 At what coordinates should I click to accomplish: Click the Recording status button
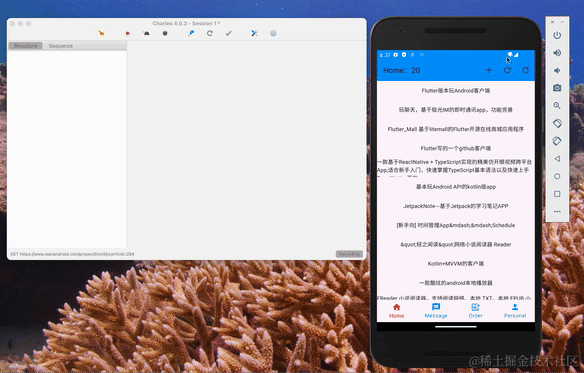[x=349, y=254]
